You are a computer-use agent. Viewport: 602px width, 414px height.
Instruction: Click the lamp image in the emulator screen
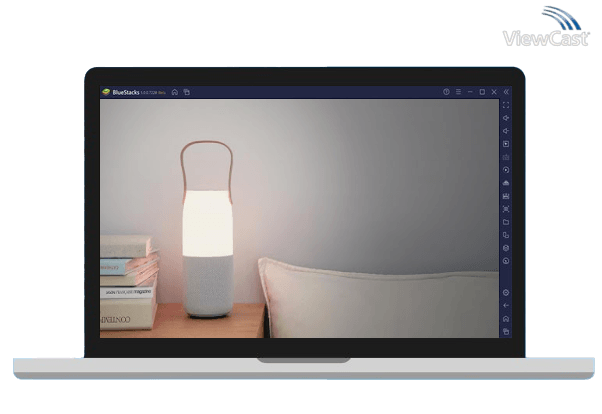207,229
